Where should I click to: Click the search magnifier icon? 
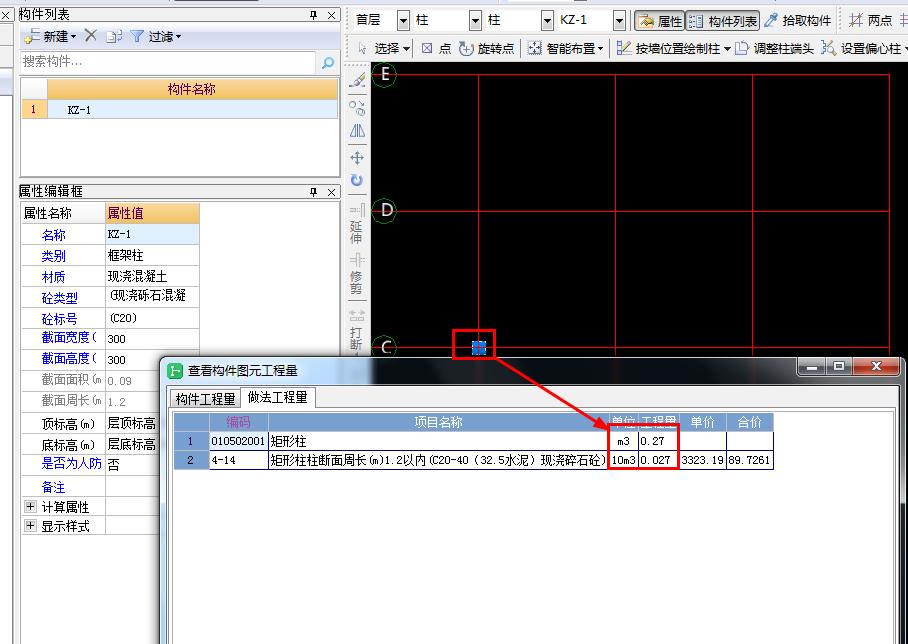328,62
